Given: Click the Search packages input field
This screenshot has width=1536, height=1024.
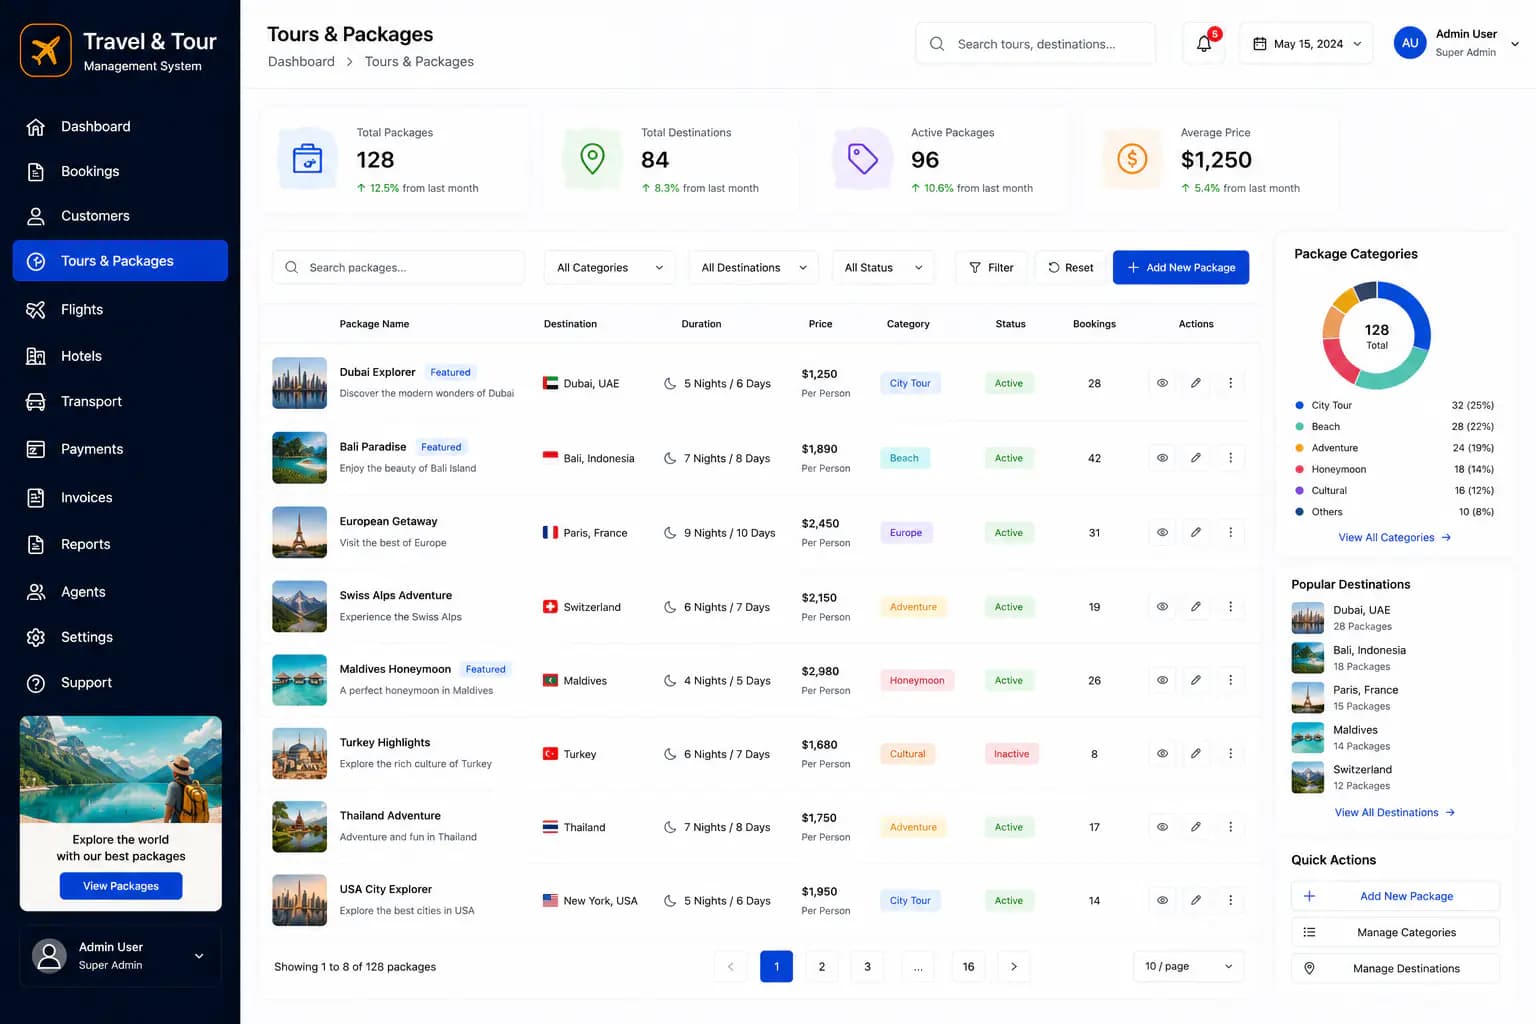Looking at the screenshot, I should point(398,268).
